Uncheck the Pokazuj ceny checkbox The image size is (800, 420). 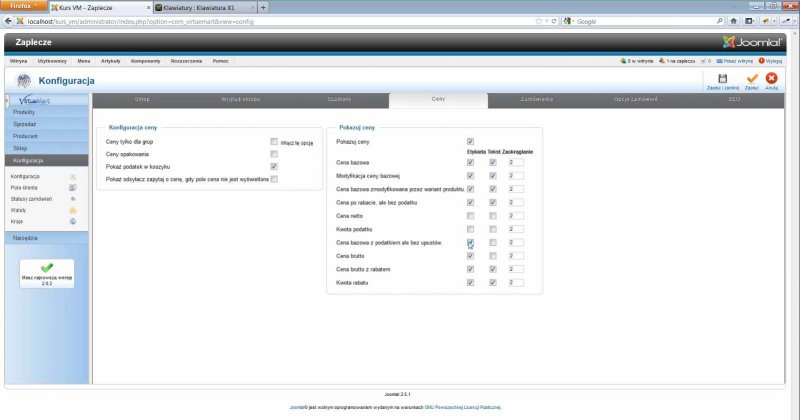point(470,142)
